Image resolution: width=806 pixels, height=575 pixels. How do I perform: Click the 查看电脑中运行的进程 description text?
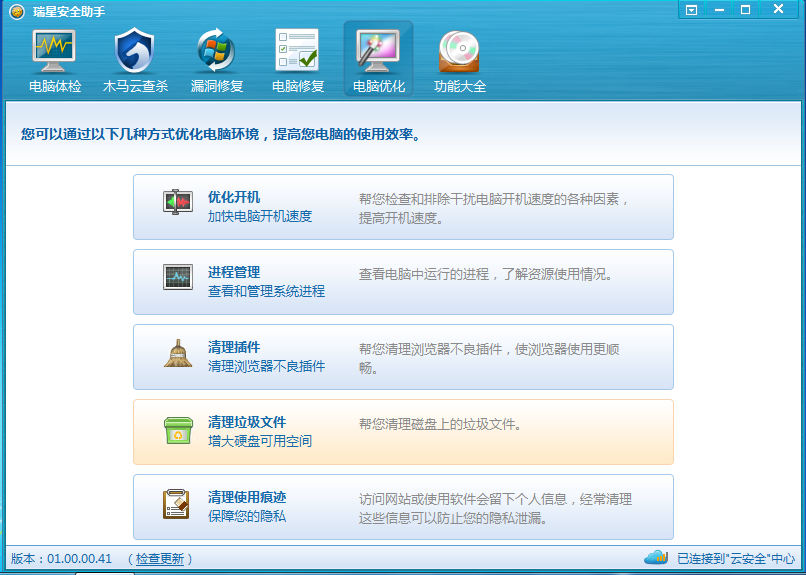tap(486, 274)
